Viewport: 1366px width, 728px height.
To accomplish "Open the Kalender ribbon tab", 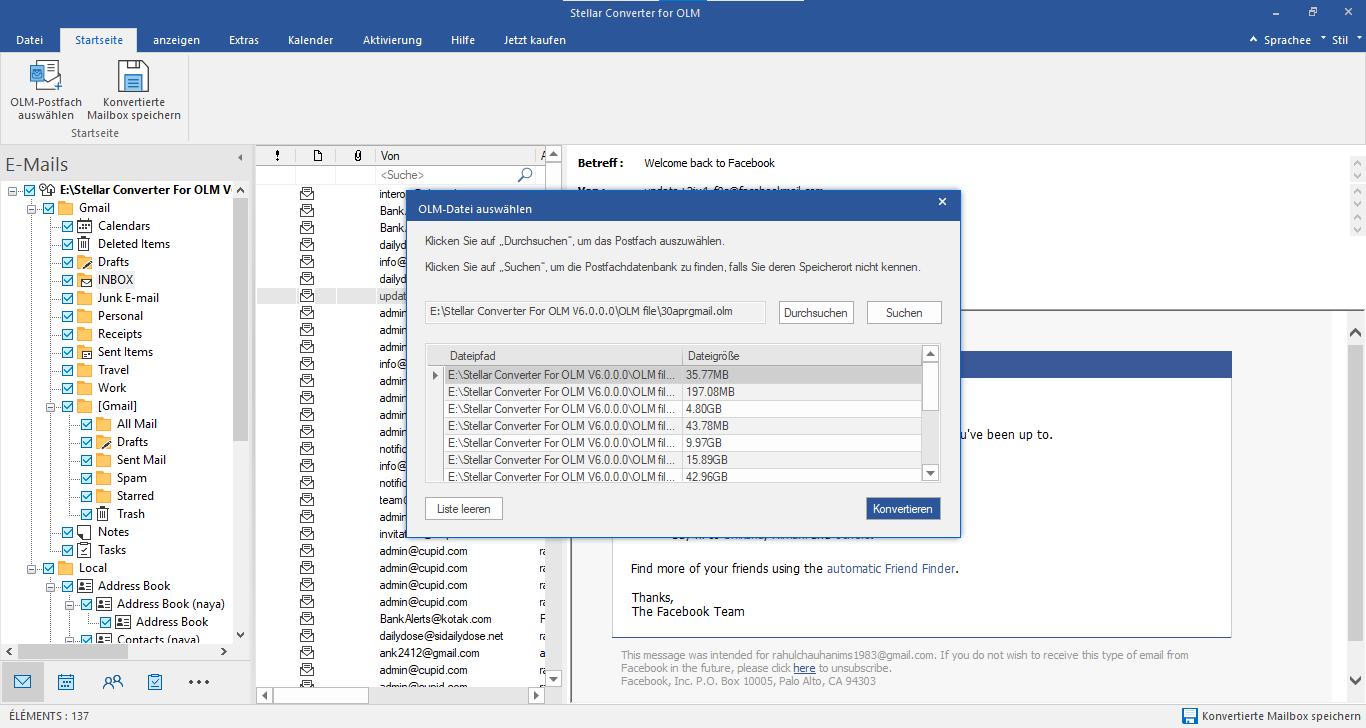I will pyautogui.click(x=310, y=40).
